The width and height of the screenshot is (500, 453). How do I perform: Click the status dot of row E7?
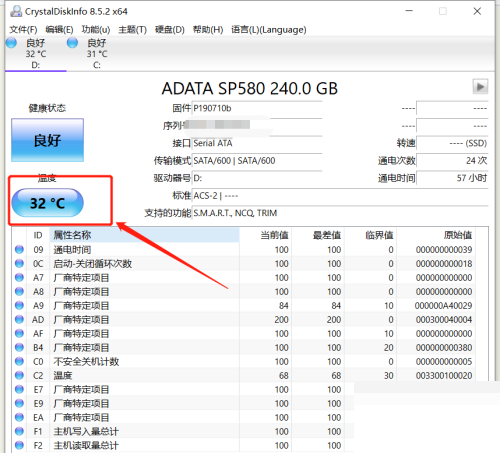[19, 389]
